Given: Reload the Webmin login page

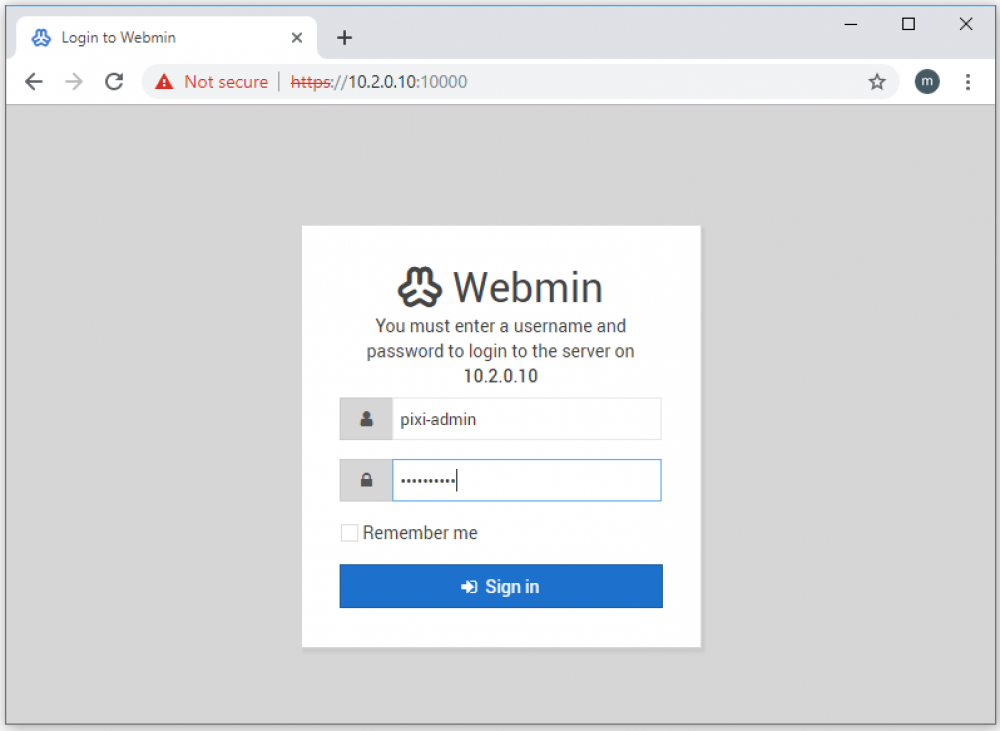Looking at the screenshot, I should point(114,82).
